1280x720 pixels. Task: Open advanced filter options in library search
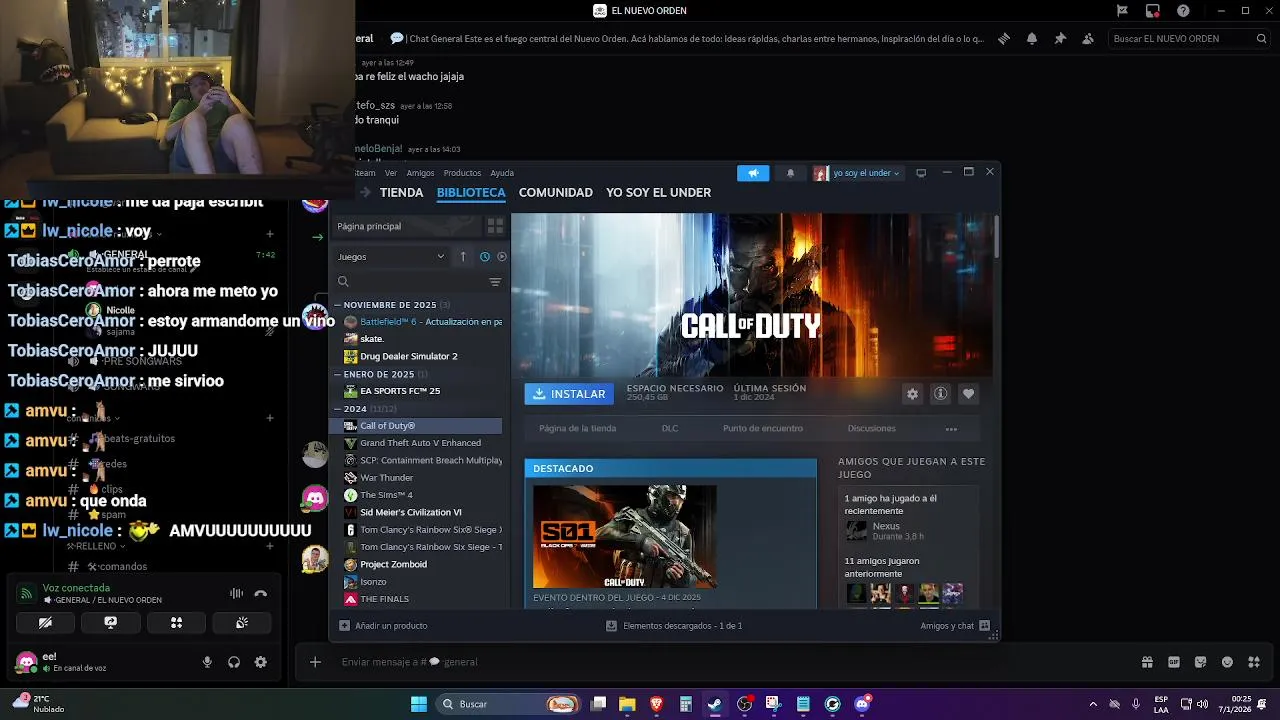click(495, 282)
